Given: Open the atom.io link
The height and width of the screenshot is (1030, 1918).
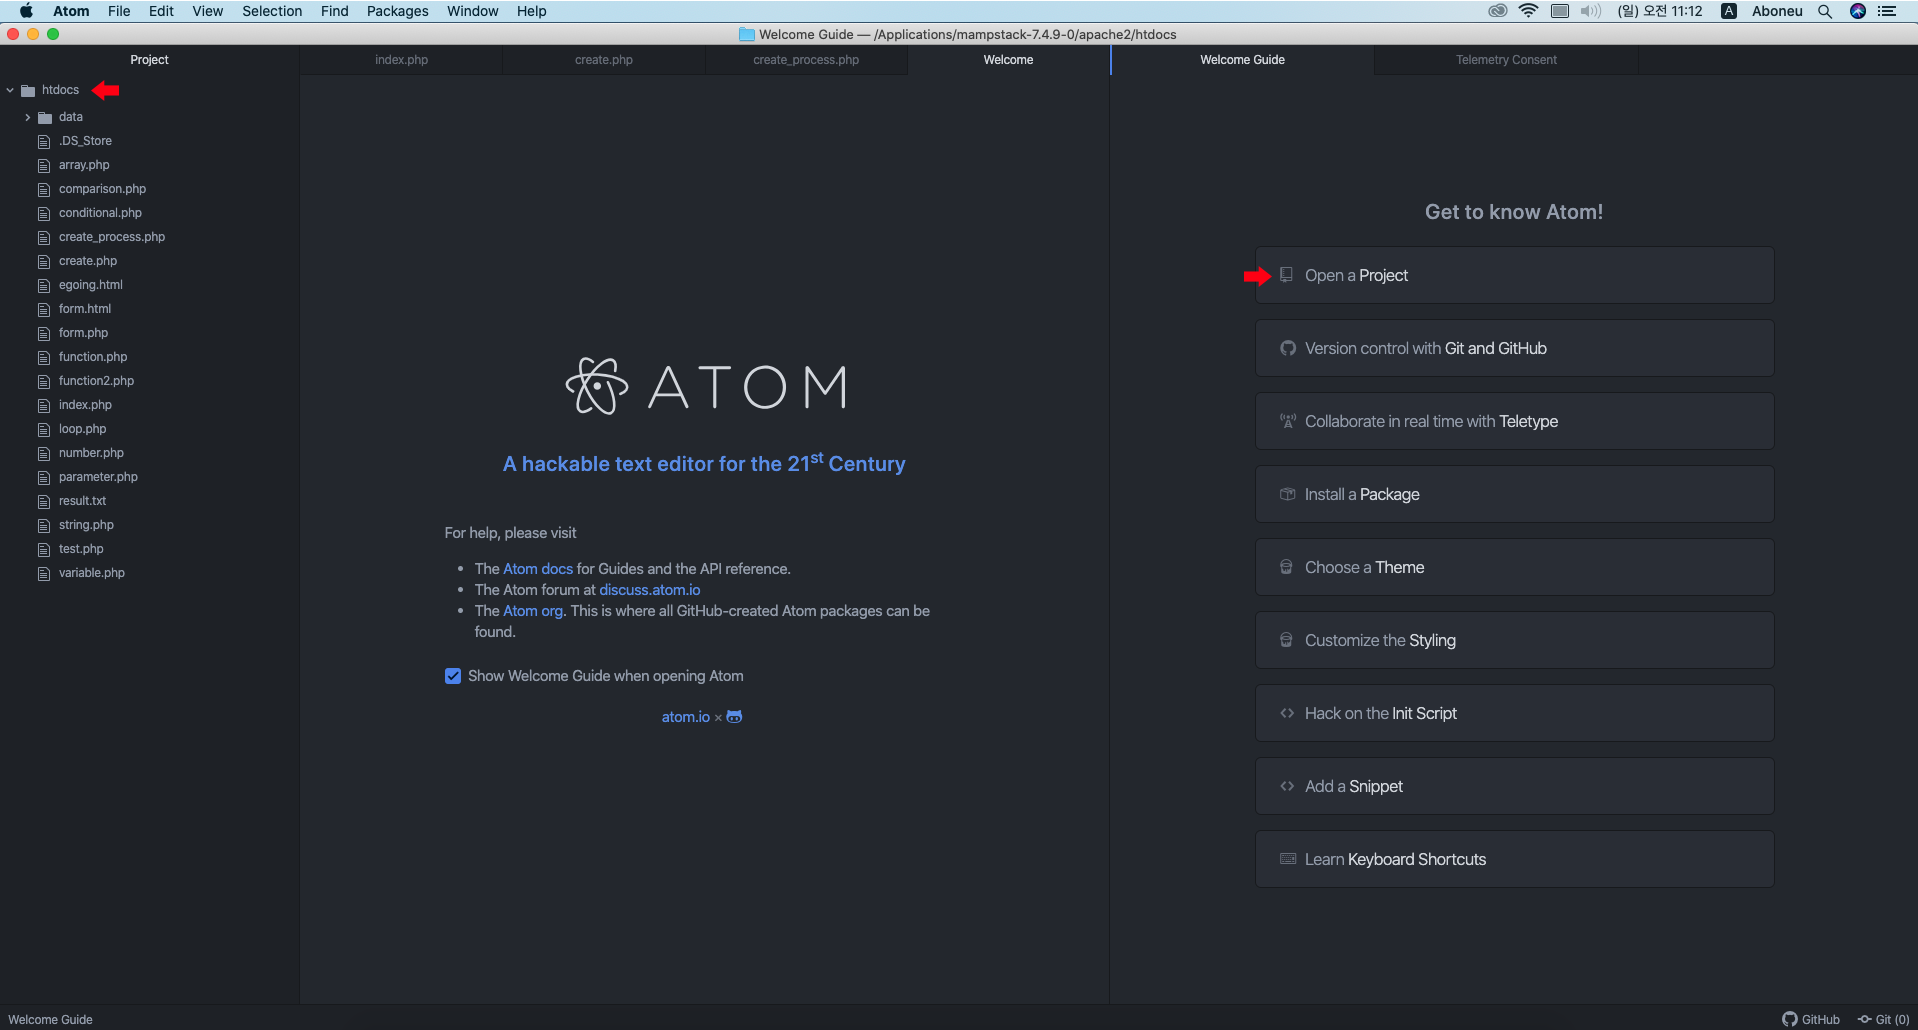Looking at the screenshot, I should coord(686,717).
